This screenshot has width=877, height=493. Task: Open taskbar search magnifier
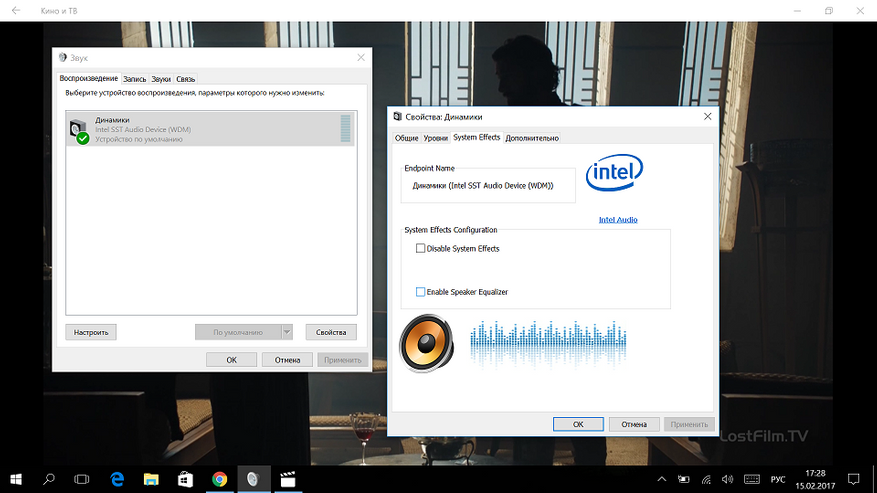click(49, 479)
